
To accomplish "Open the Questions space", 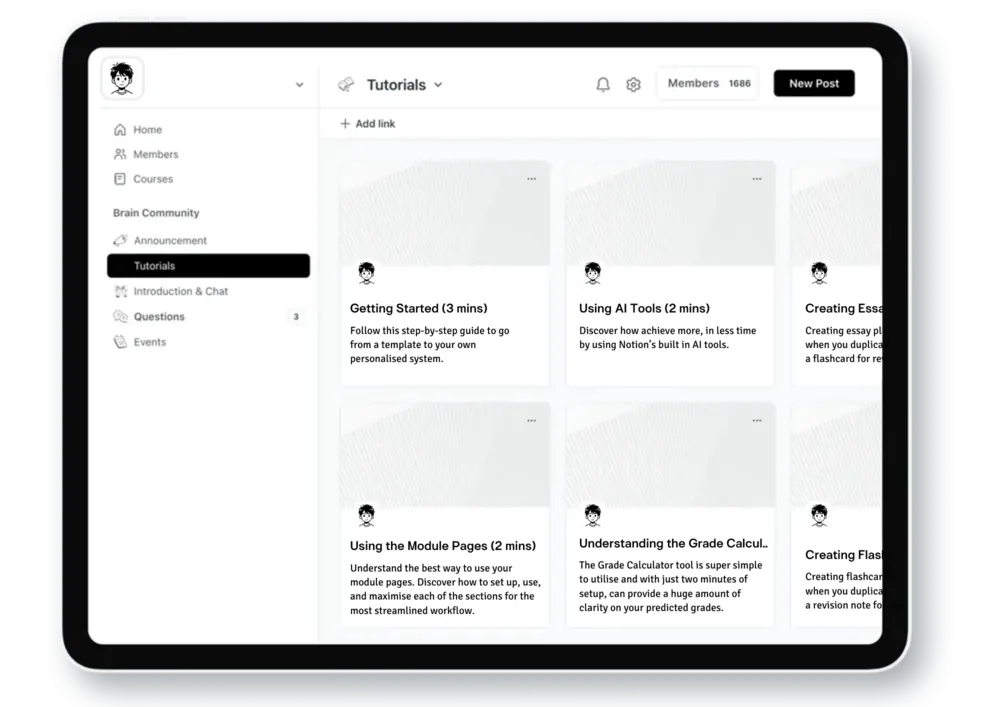I will [209, 316].
